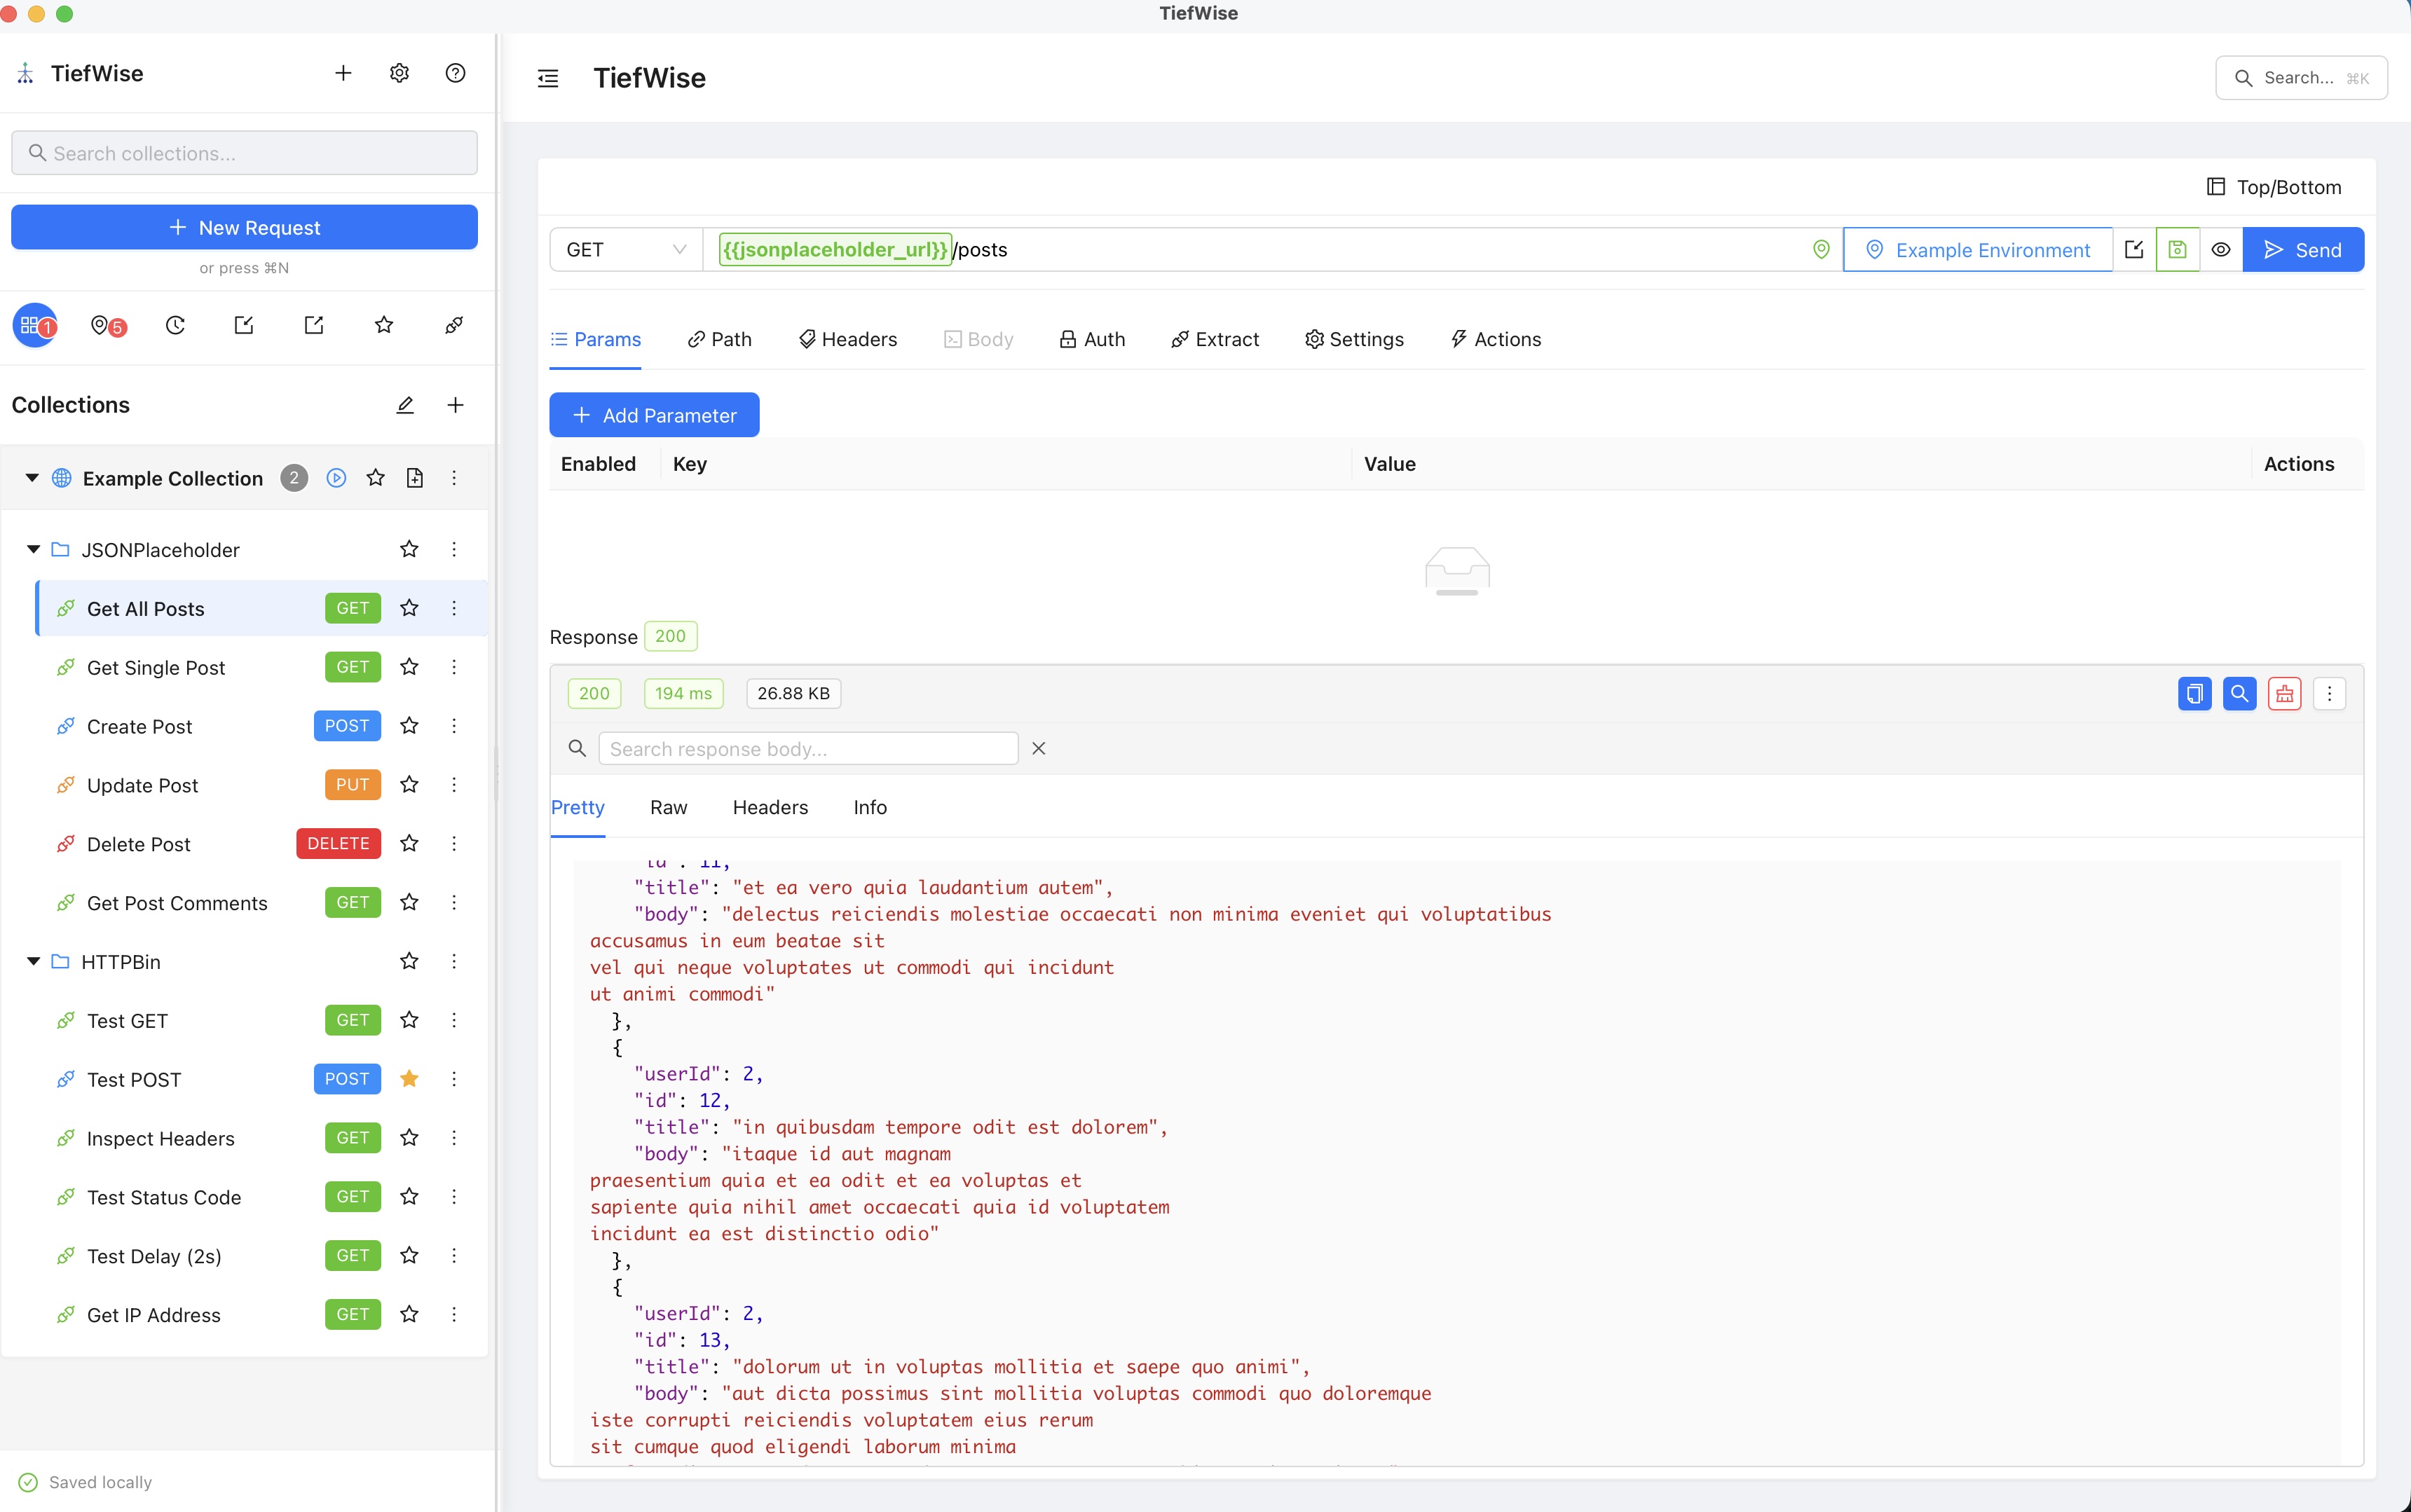Open three-dot menu for Update Post
Image resolution: width=2411 pixels, height=1512 pixels.
(454, 785)
